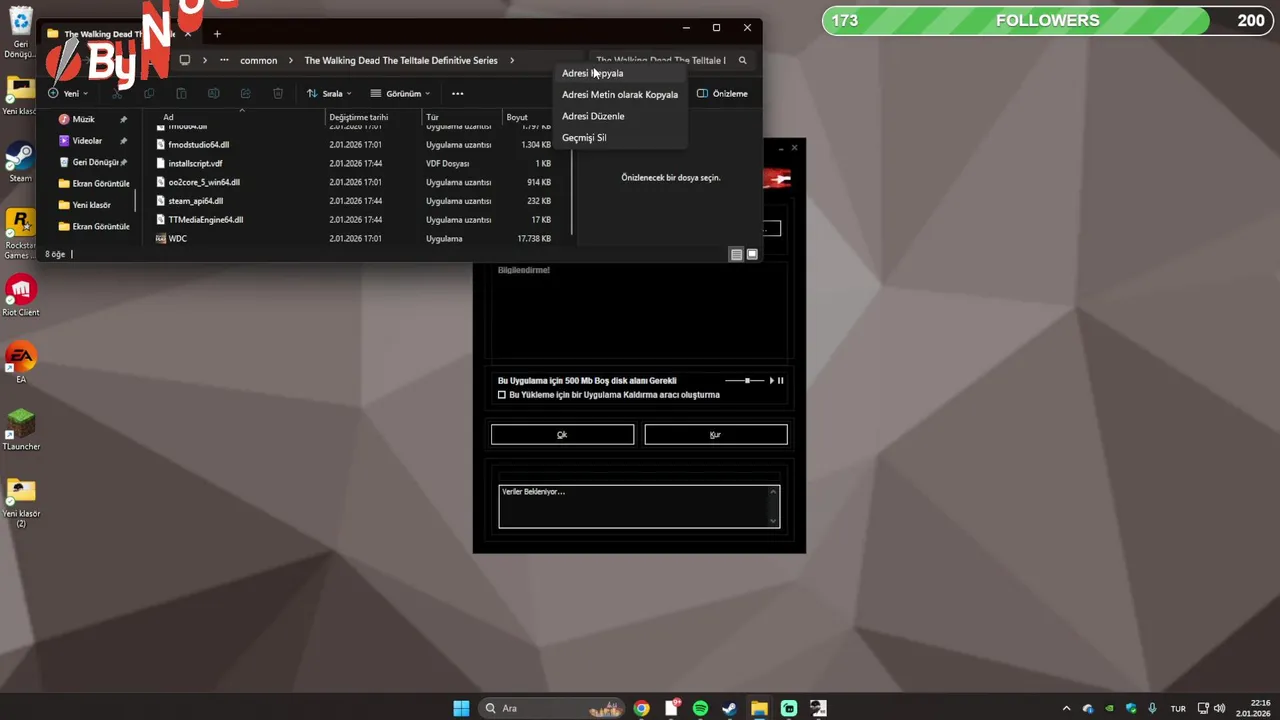
Task: Switch to large icons view in Explorer status bar
Action: tap(752, 254)
